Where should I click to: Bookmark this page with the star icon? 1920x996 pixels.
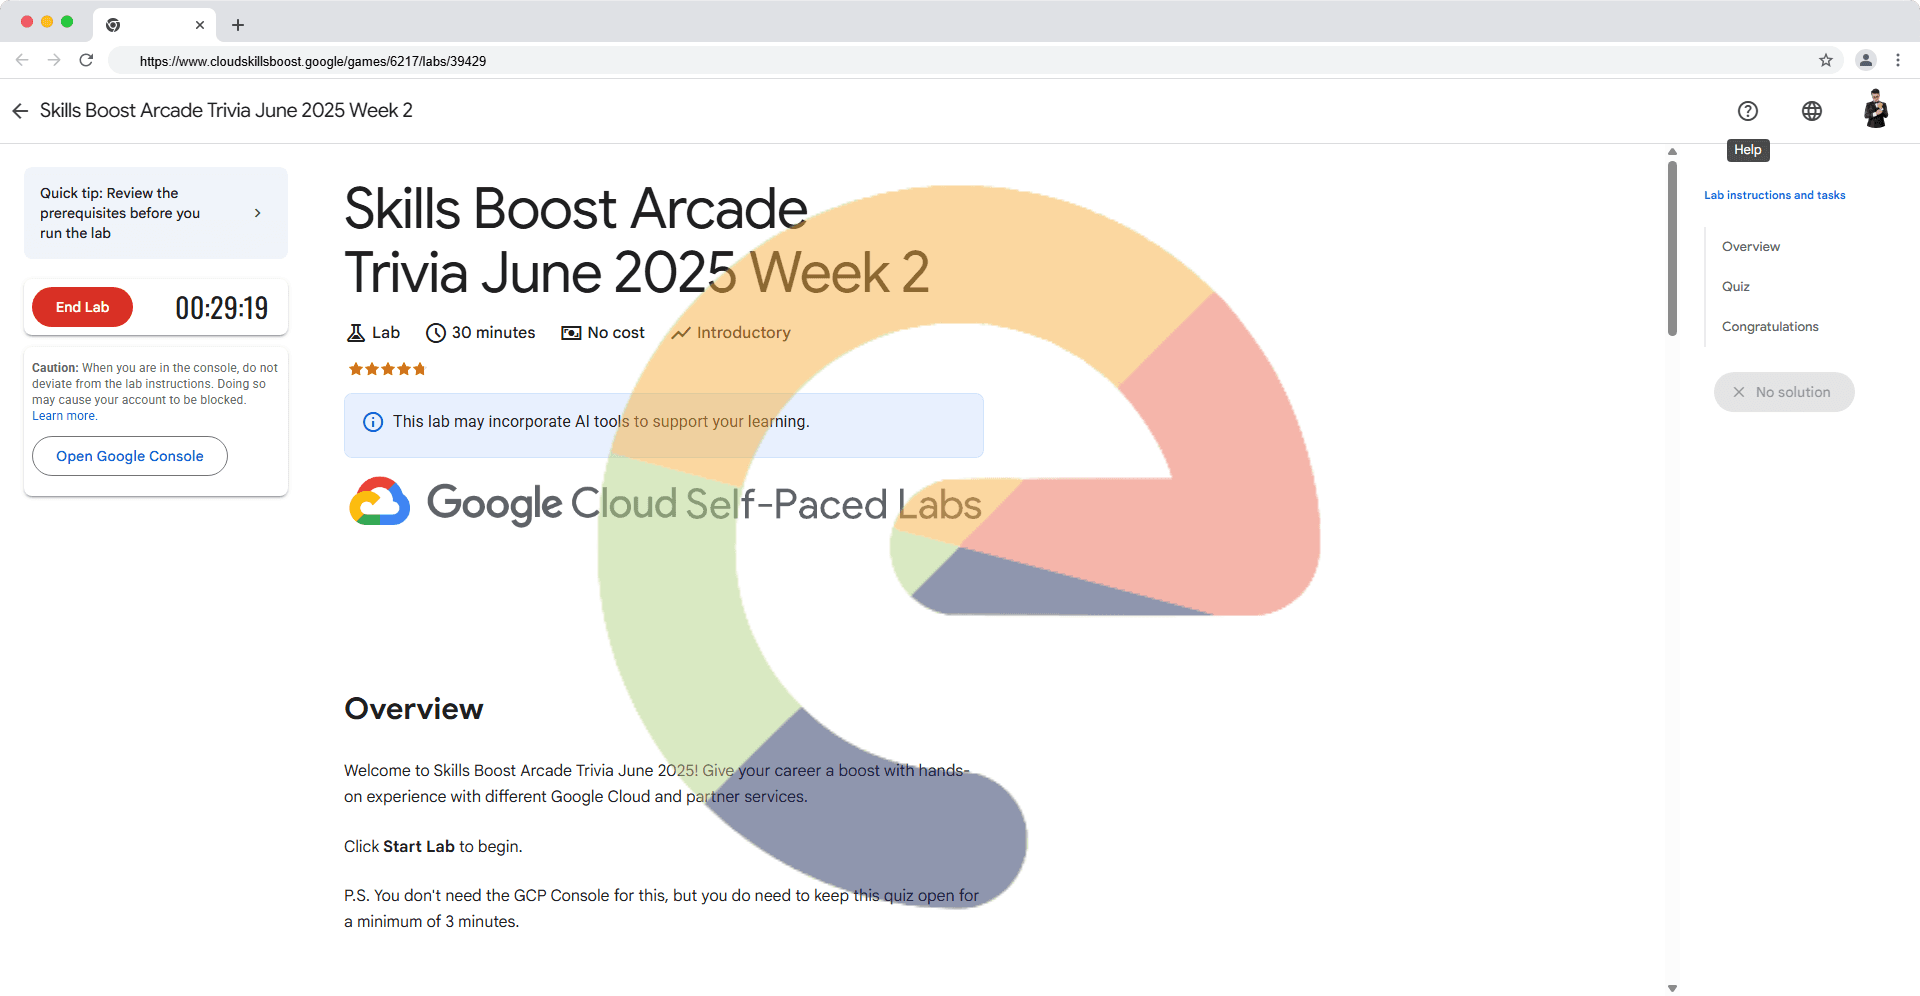coord(1826,61)
